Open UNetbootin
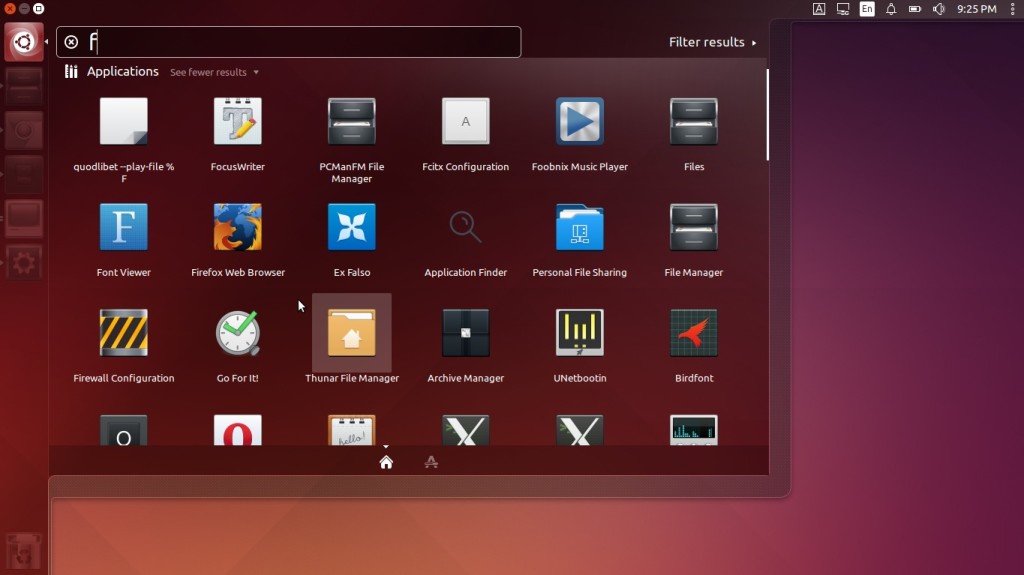The height and width of the screenshot is (575, 1024). point(580,333)
